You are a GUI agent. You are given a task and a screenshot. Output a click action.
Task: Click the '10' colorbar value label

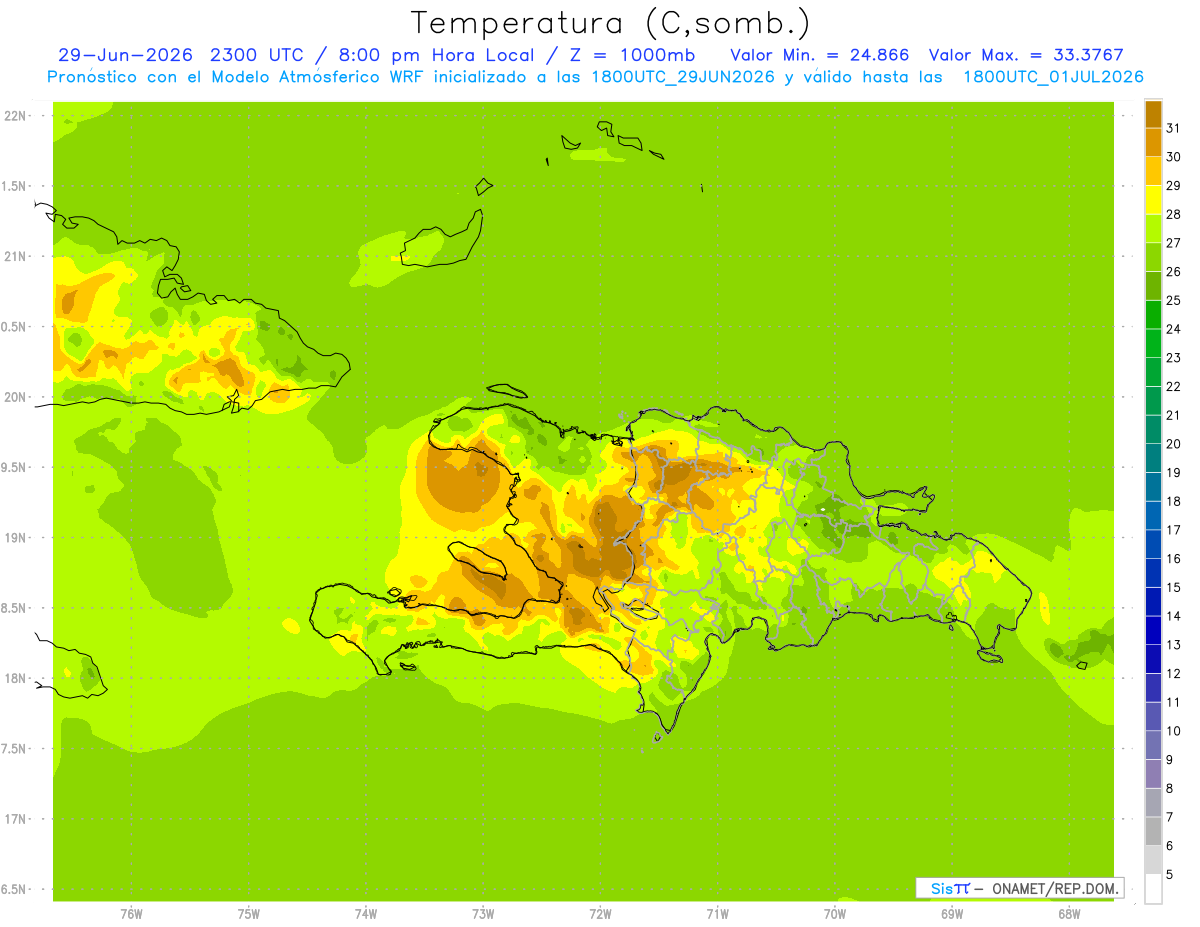pyautogui.click(x=1173, y=731)
